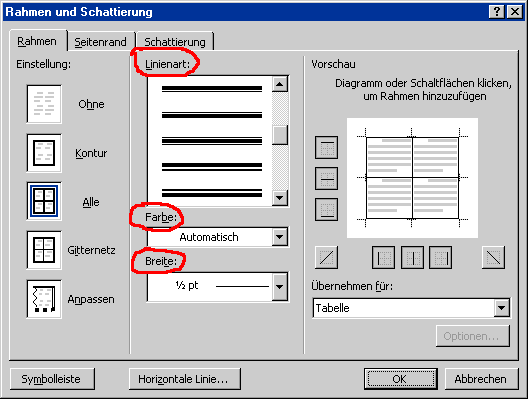Select the second line style in Linienart
Viewport: 528px width, 399px height.
click(212, 115)
